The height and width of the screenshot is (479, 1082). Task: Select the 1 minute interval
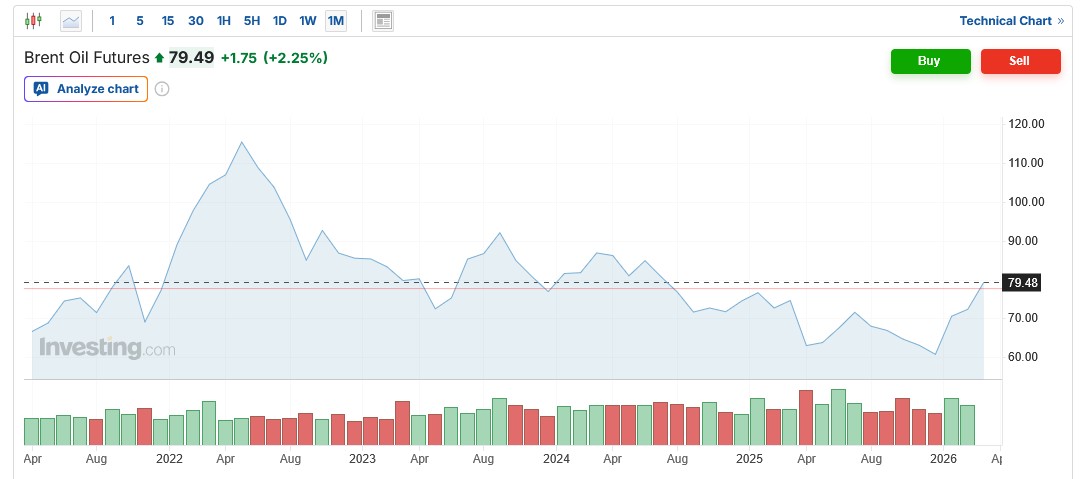112,20
